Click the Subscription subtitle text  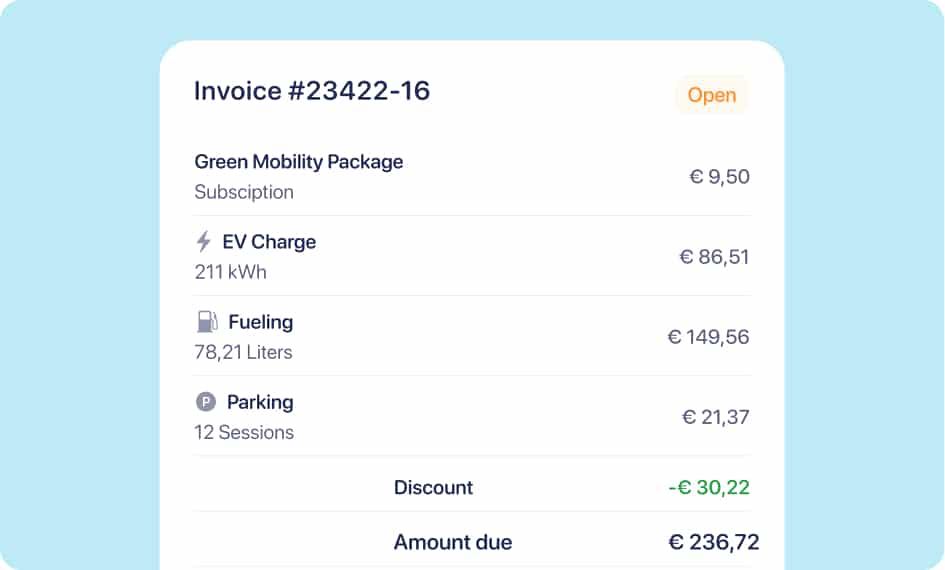[x=244, y=192]
